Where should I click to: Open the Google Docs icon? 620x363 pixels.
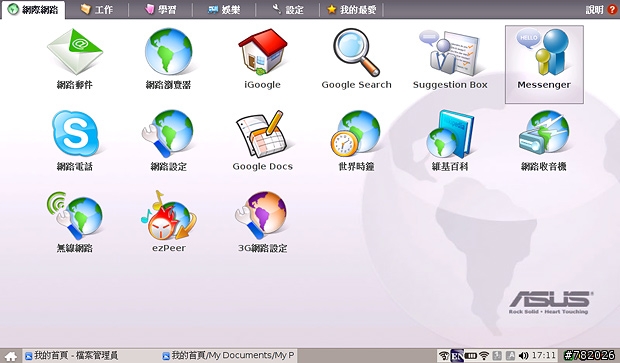click(x=262, y=134)
